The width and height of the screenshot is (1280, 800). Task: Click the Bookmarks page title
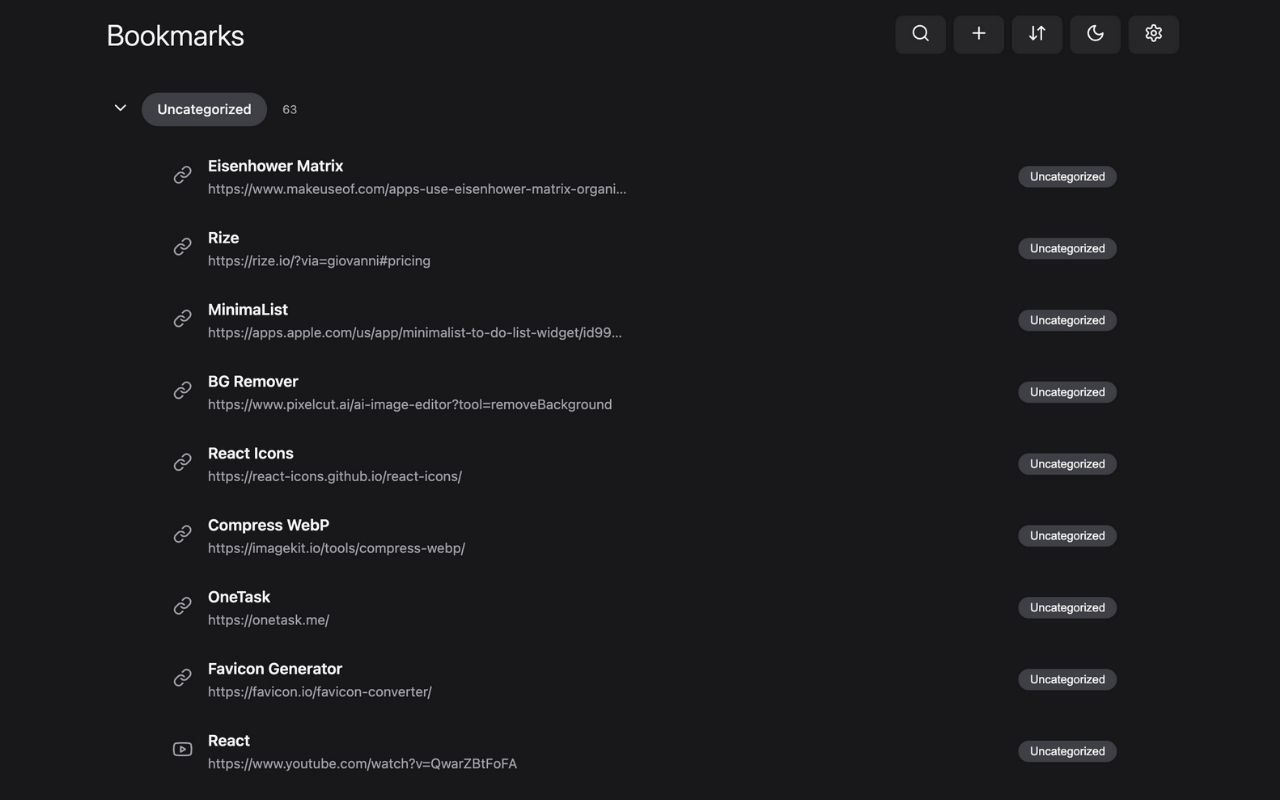tap(175, 36)
